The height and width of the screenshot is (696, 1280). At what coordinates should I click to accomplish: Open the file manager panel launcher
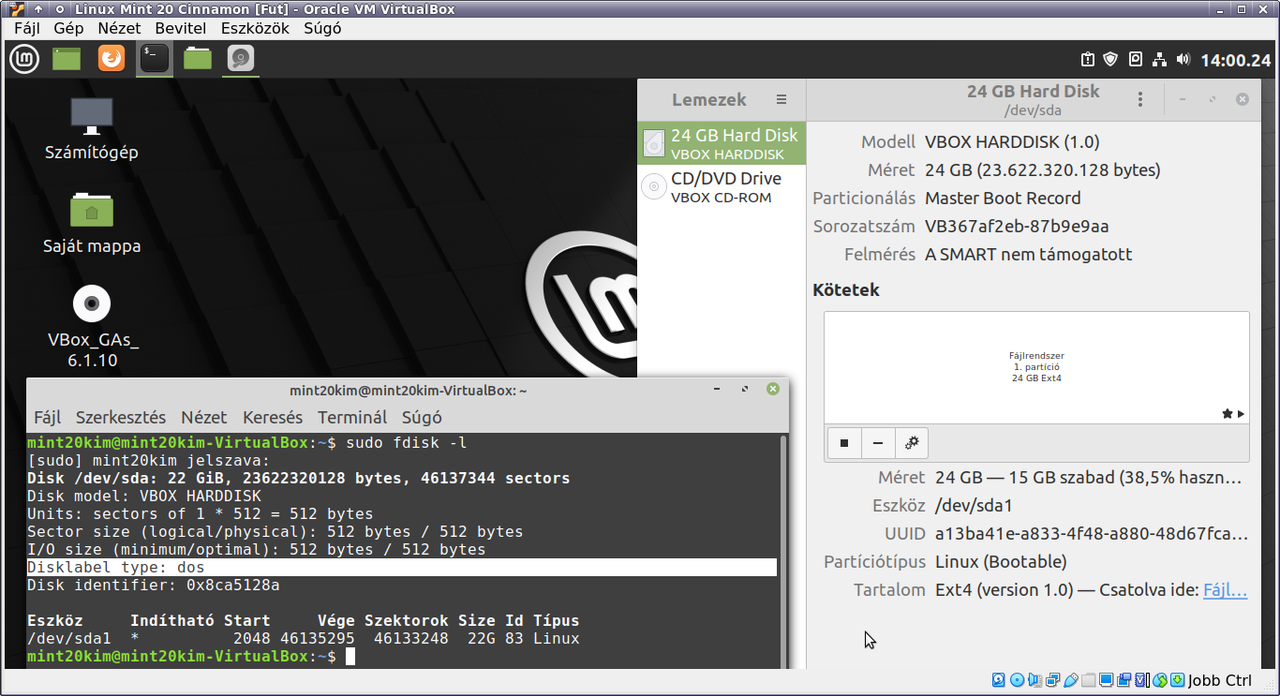(x=197, y=59)
